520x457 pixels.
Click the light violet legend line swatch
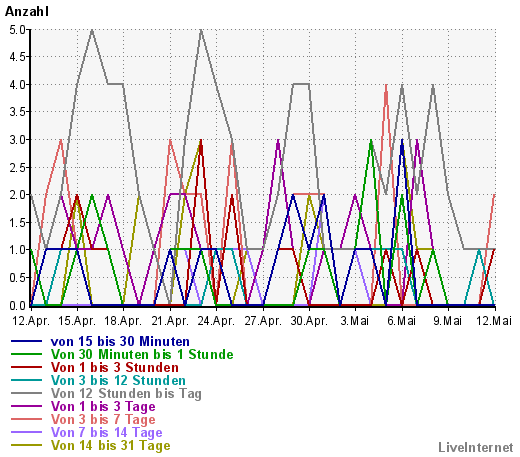[26, 432]
